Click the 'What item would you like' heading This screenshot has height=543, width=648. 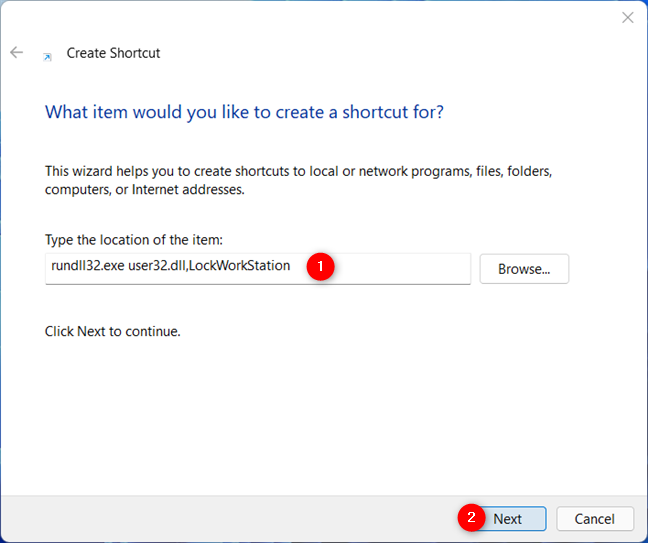tap(244, 112)
